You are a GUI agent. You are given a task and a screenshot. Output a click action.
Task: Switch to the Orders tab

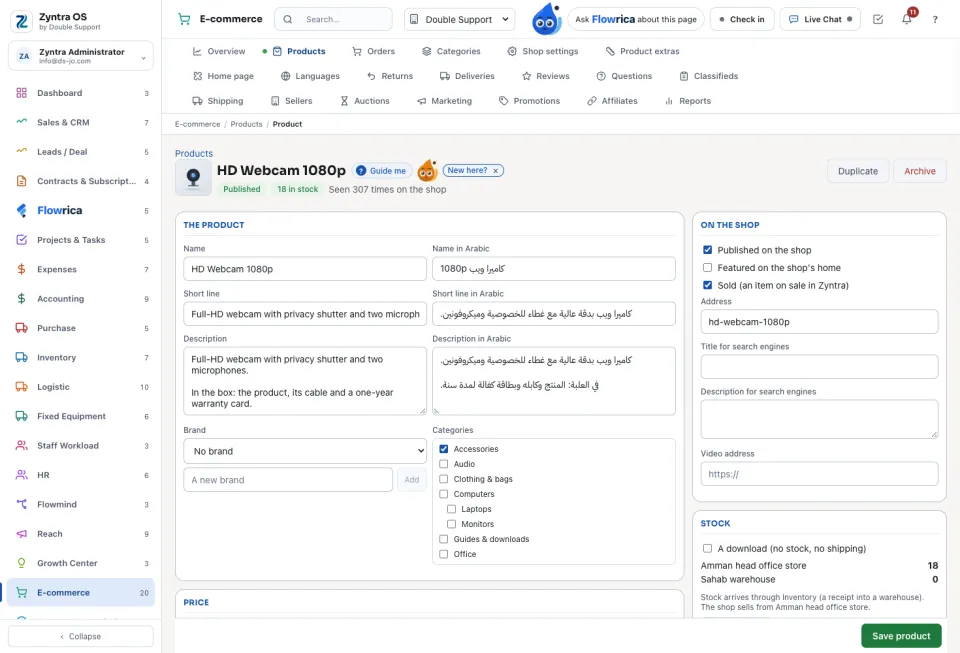pyautogui.click(x=373, y=51)
